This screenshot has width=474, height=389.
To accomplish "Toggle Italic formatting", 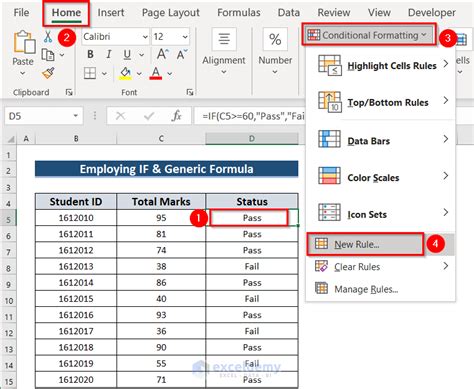I will click(108, 54).
